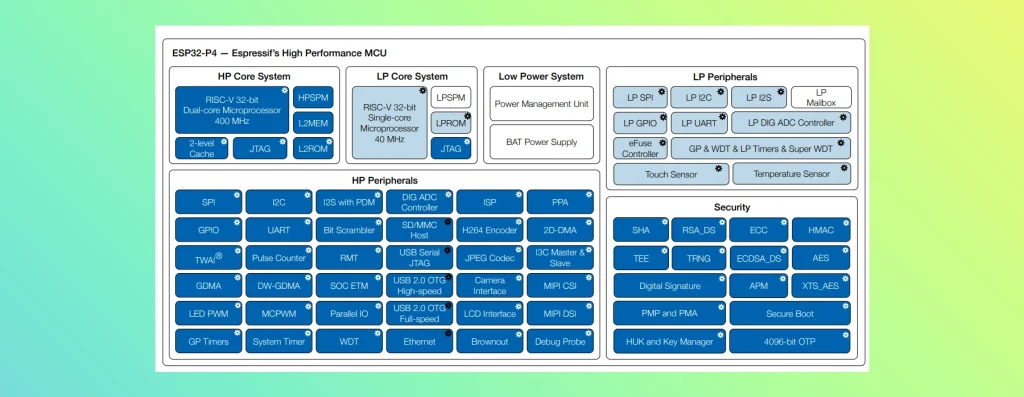The image size is (1024, 397).
Task: Select the LPSPM block
Action: 451,97
